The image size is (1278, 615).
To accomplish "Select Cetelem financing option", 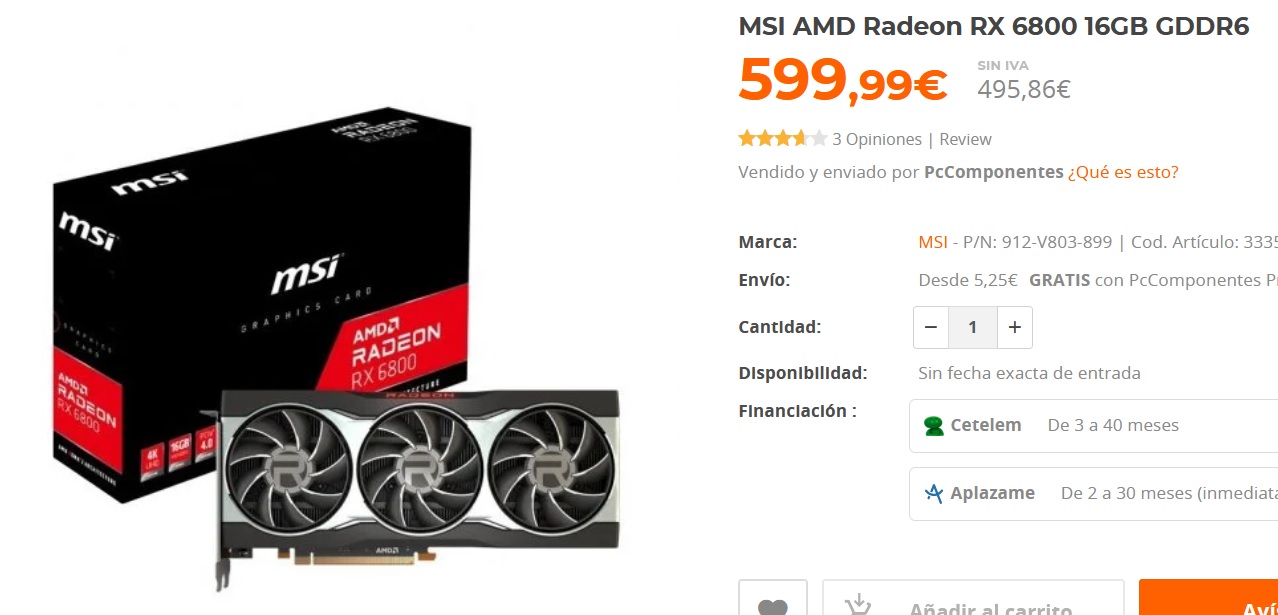I will pyautogui.click(x=1093, y=426).
